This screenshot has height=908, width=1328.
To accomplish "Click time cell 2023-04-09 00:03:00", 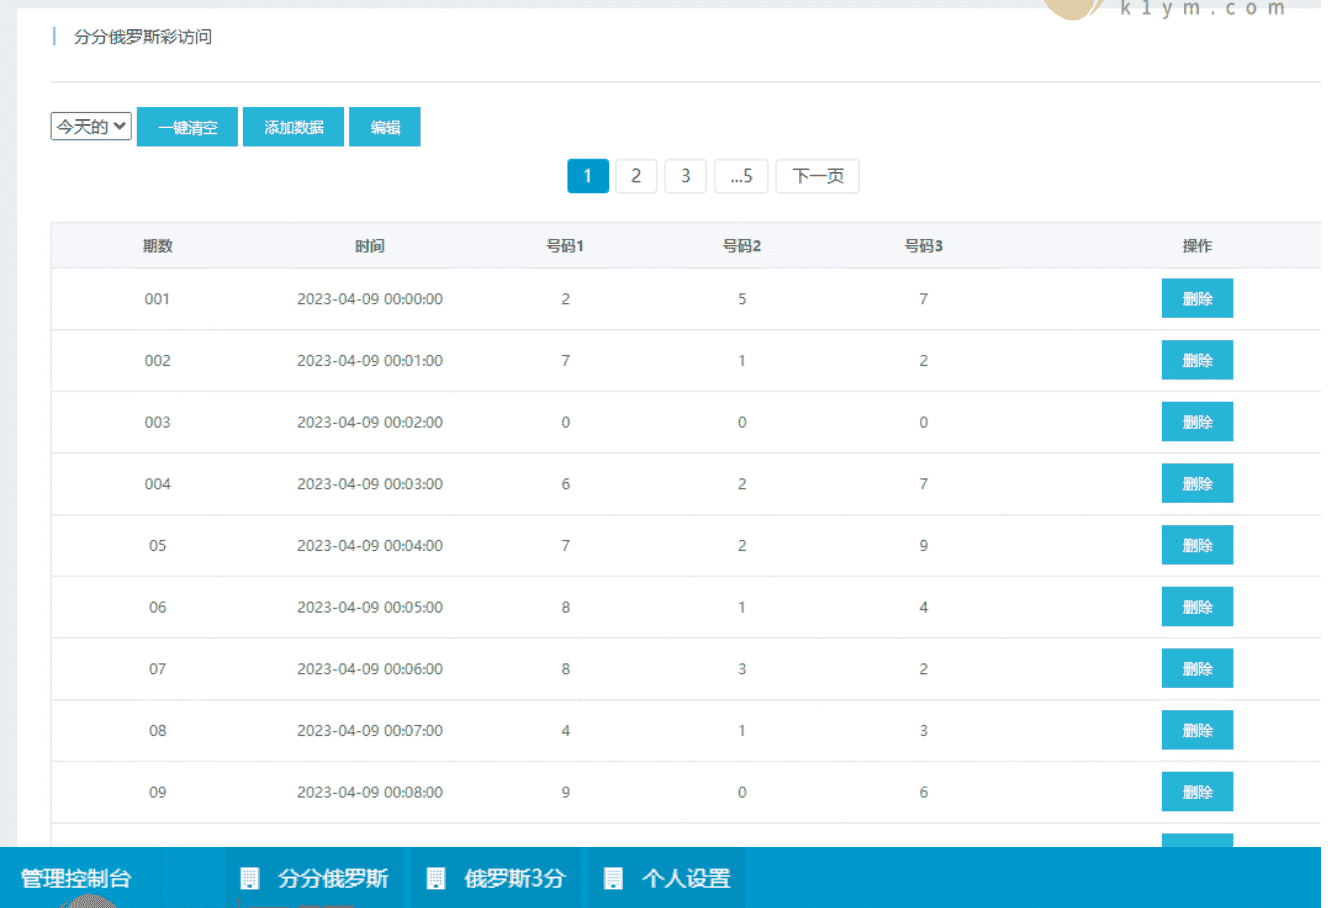I will click(x=370, y=484).
